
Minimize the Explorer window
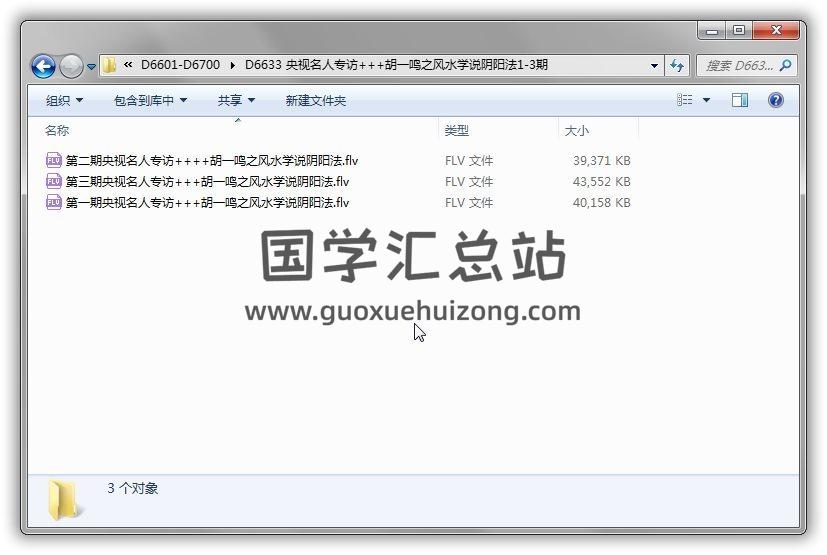[x=711, y=31]
